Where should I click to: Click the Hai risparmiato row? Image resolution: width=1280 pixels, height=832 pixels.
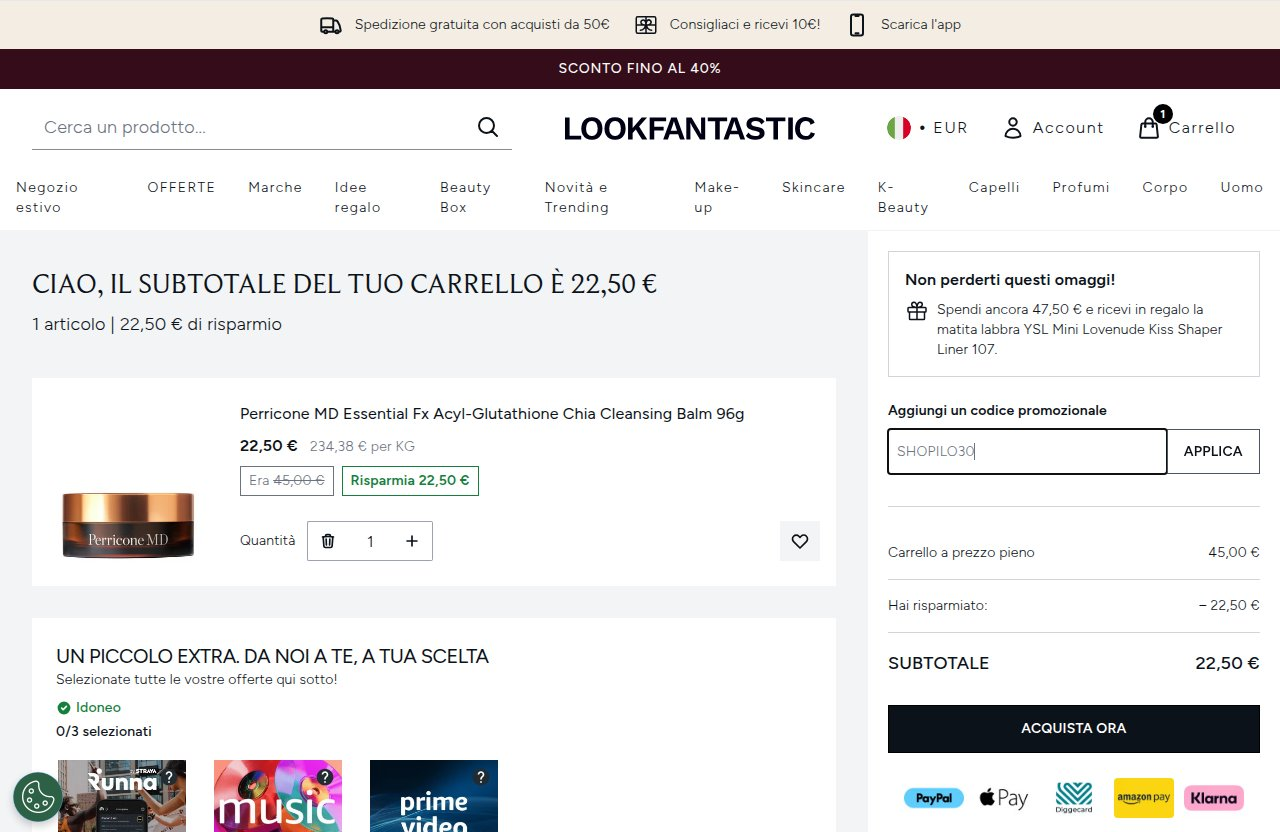pyautogui.click(x=1074, y=605)
